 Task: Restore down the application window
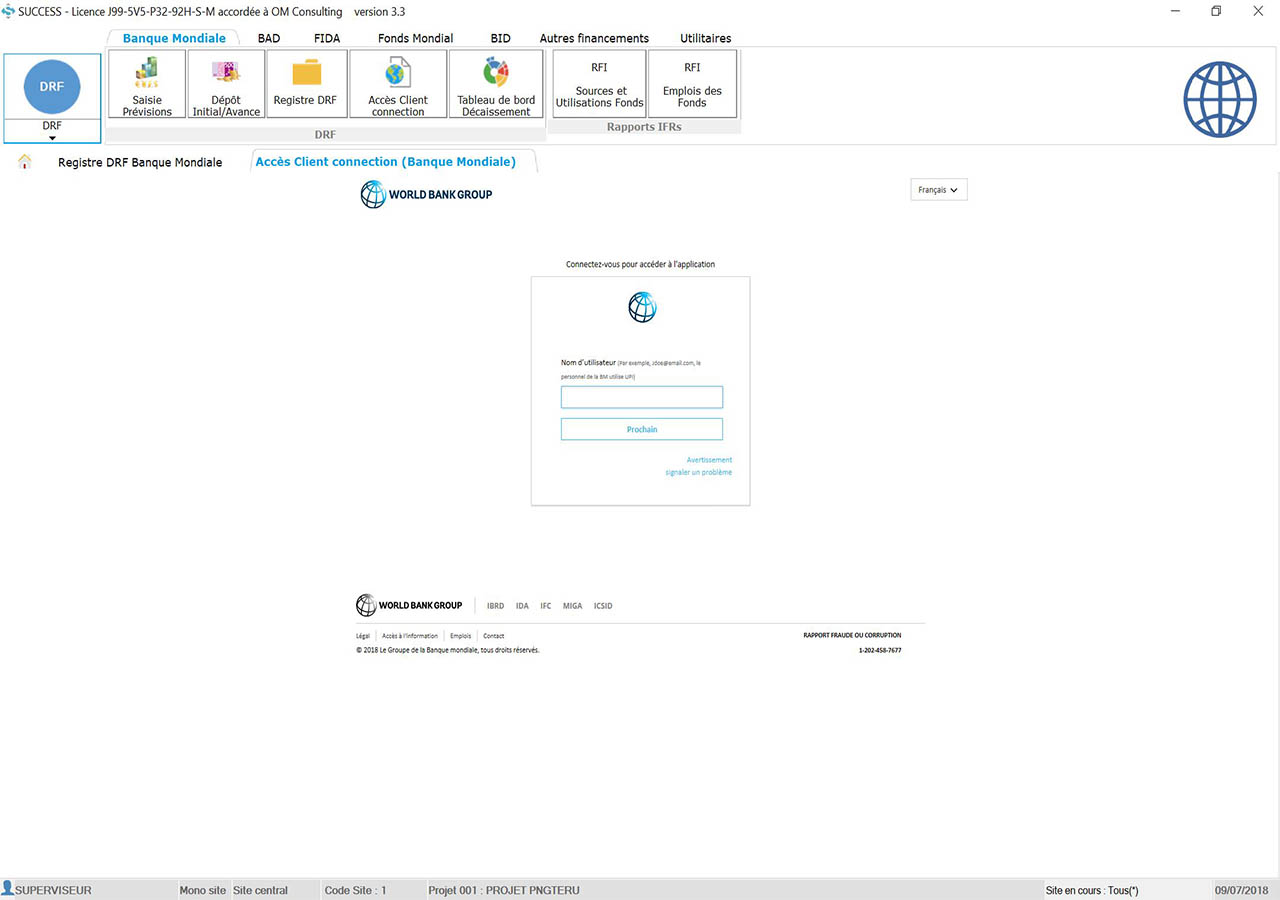click(1216, 11)
